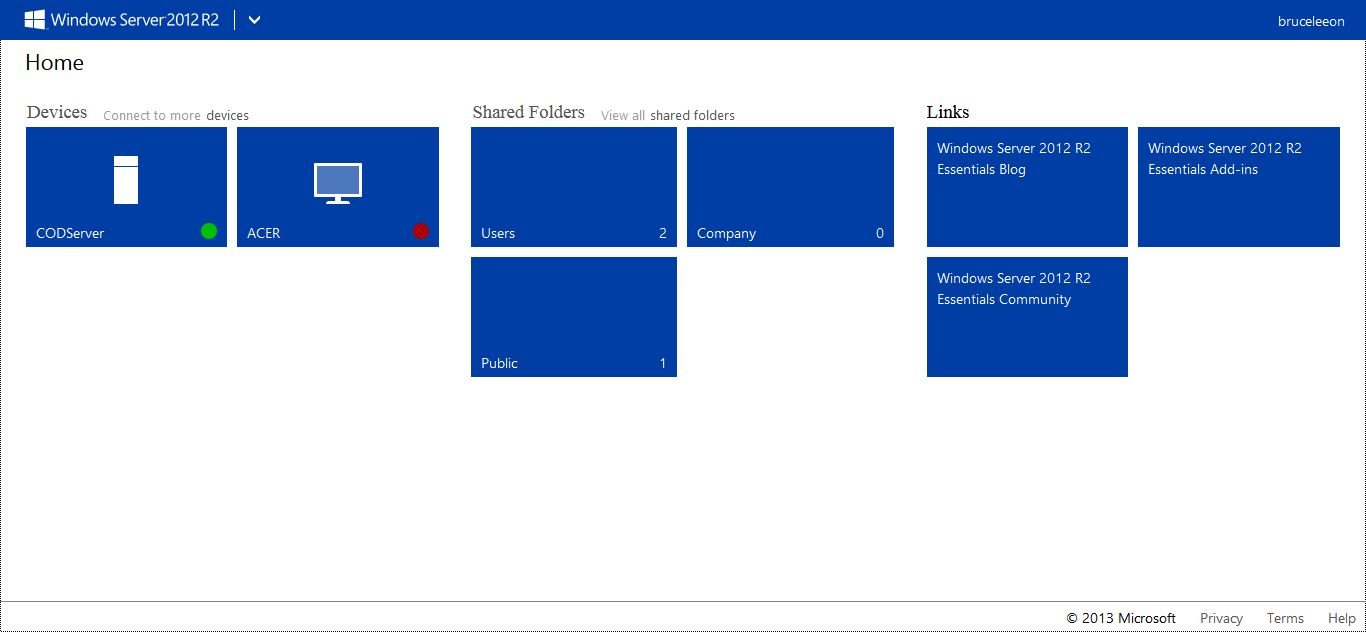Click the © 2013 Microsoft footer text
Viewport: 1366px width, 632px height.
pos(1121,618)
